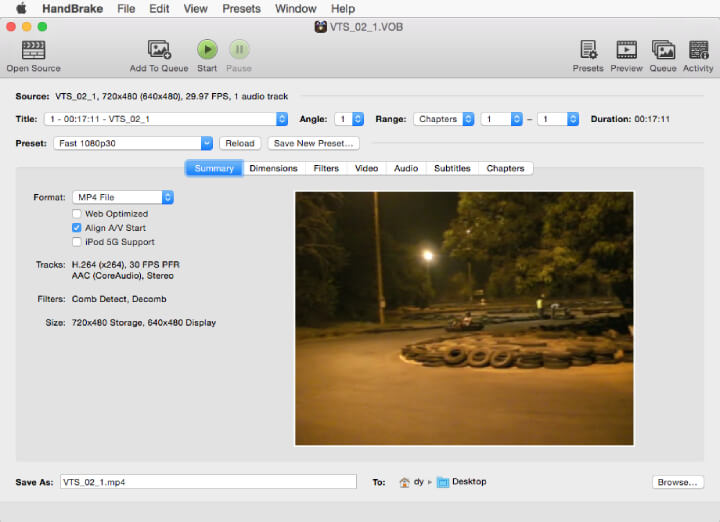Image resolution: width=720 pixels, height=522 pixels.
Task: Open the Presets panel icon
Action: 588,49
